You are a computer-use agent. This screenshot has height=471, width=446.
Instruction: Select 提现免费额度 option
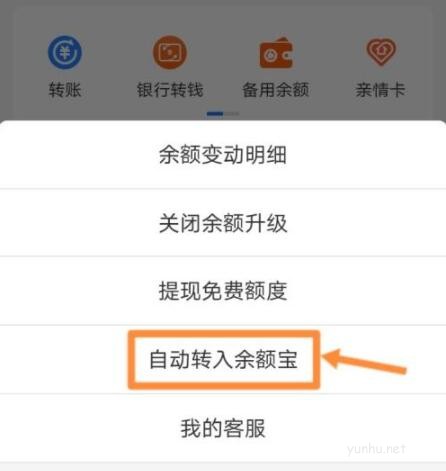tap(223, 291)
